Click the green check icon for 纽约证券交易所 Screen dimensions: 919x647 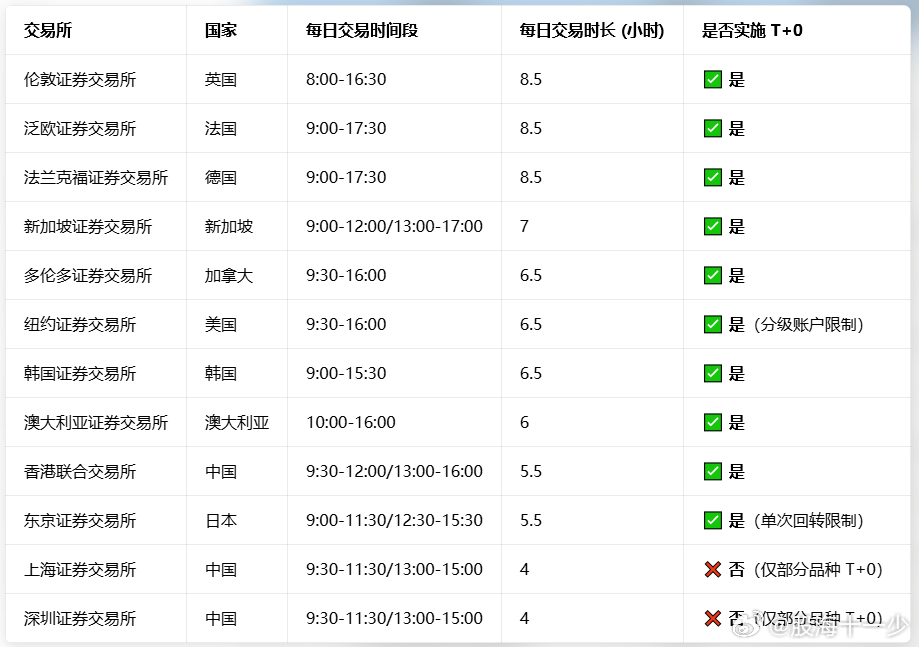712,324
